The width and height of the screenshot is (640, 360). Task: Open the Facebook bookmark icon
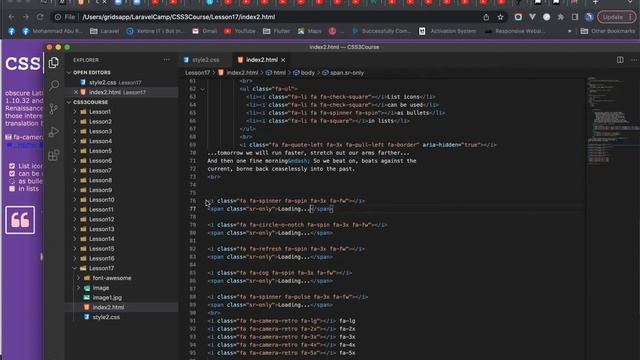pyautogui.click(x=11, y=31)
